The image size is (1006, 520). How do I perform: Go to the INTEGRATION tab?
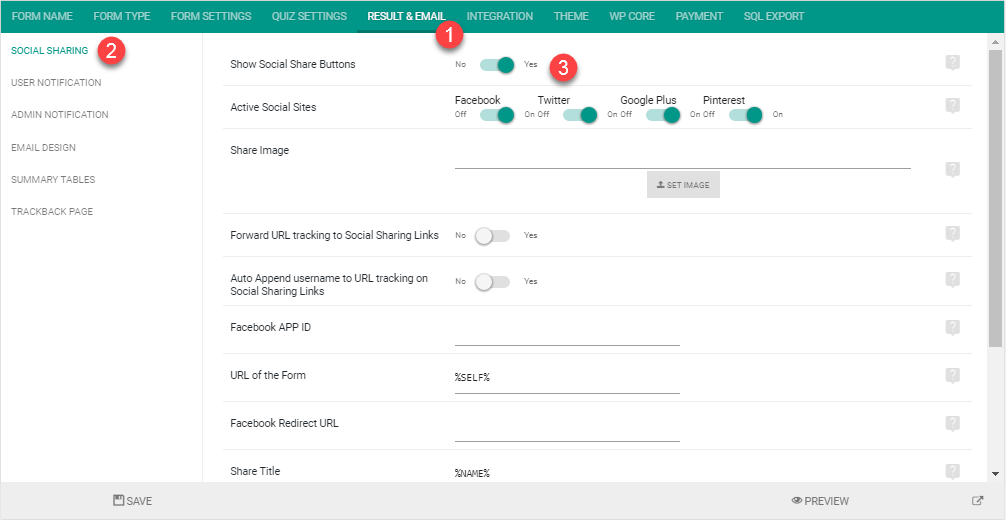(500, 17)
